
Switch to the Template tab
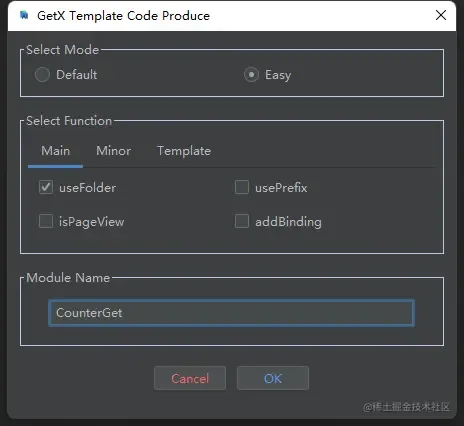coord(184,151)
